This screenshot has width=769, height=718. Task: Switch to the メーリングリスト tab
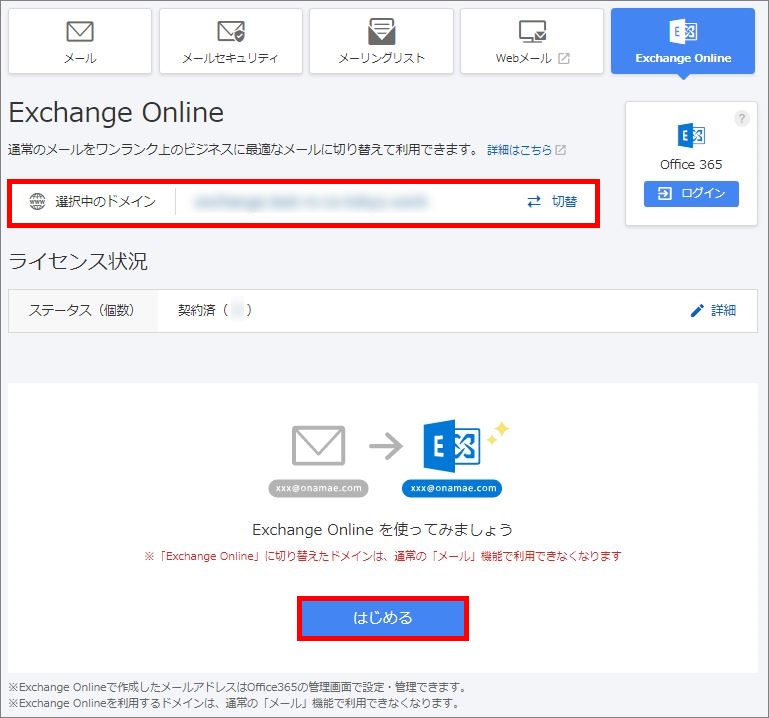[381, 41]
